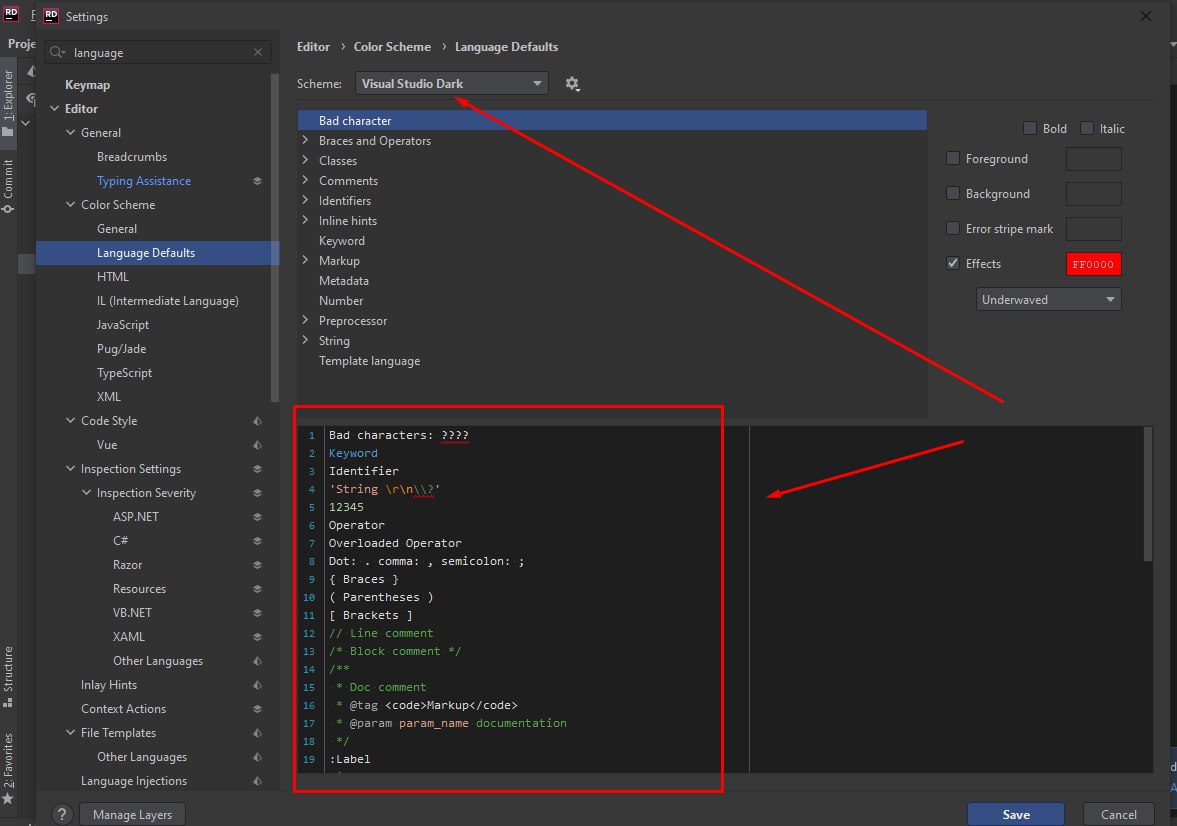Viewport: 1177px width, 826px height.
Task: Collapse the Editor settings node
Action: (x=55, y=109)
